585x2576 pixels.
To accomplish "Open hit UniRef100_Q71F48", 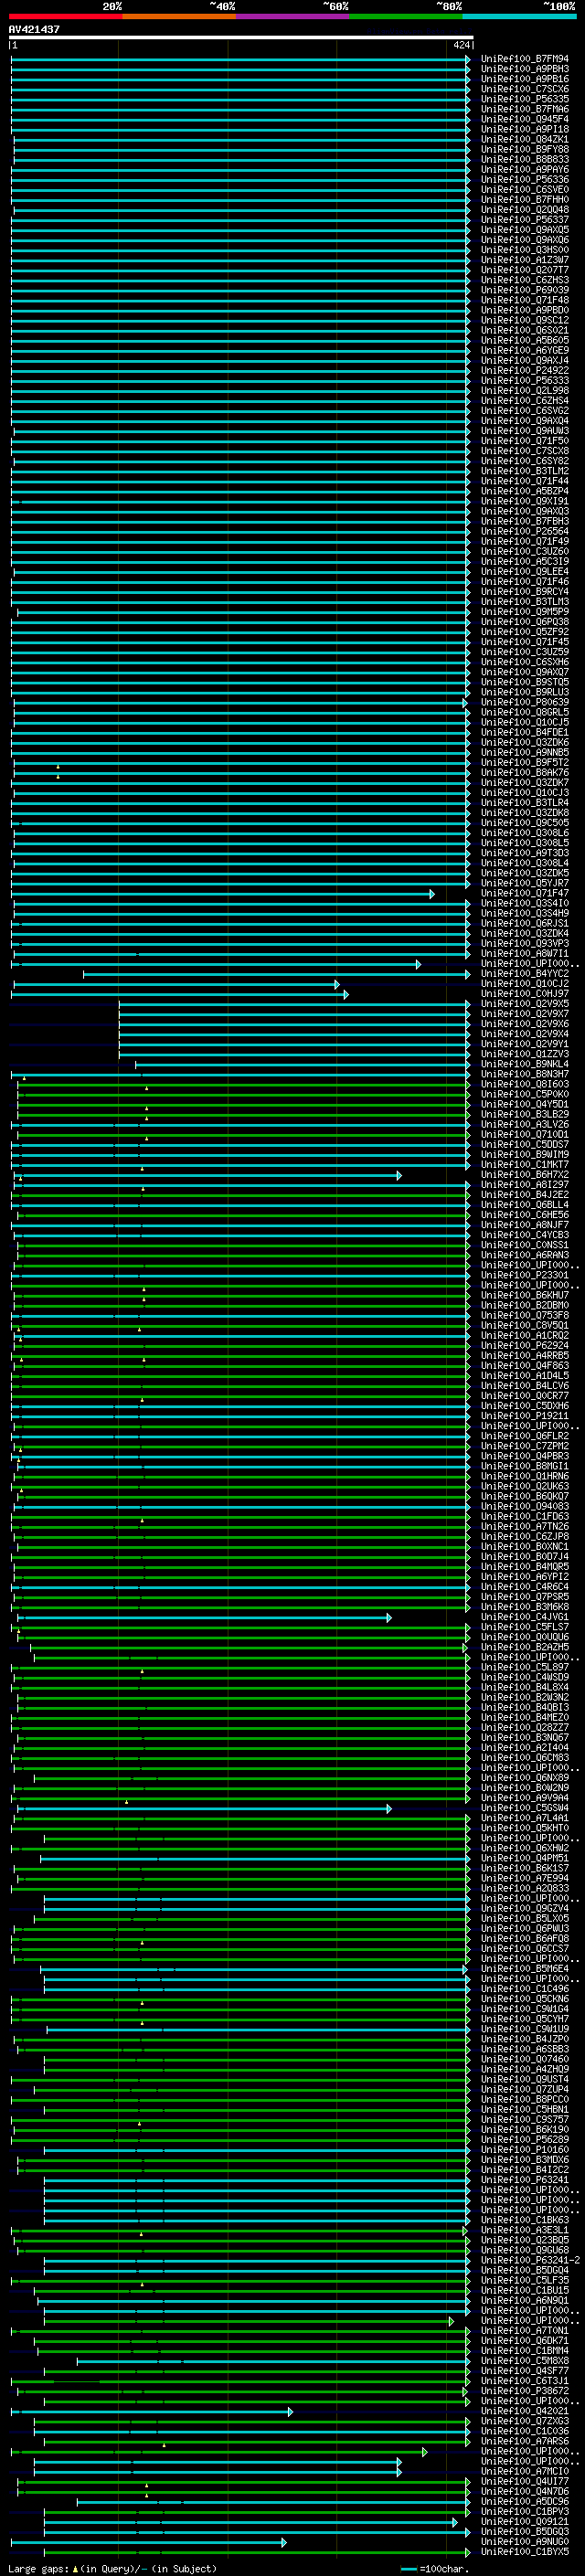I will coord(525,300).
